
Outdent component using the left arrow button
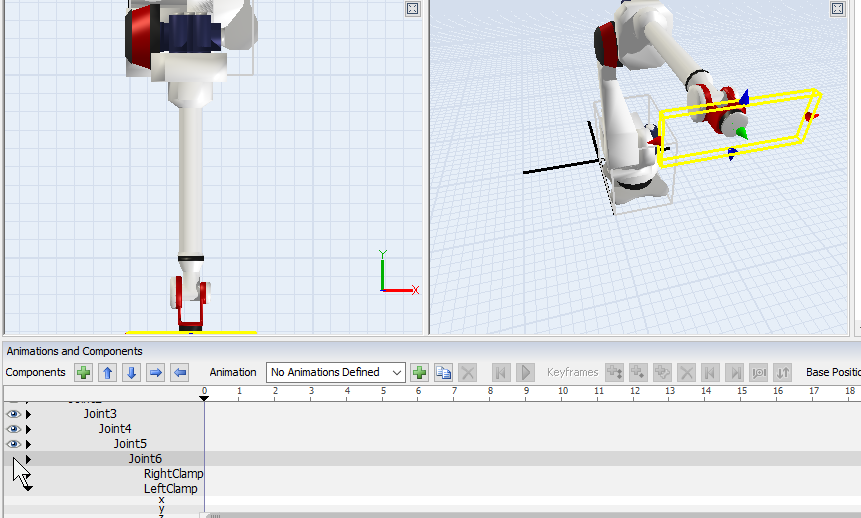(x=179, y=372)
